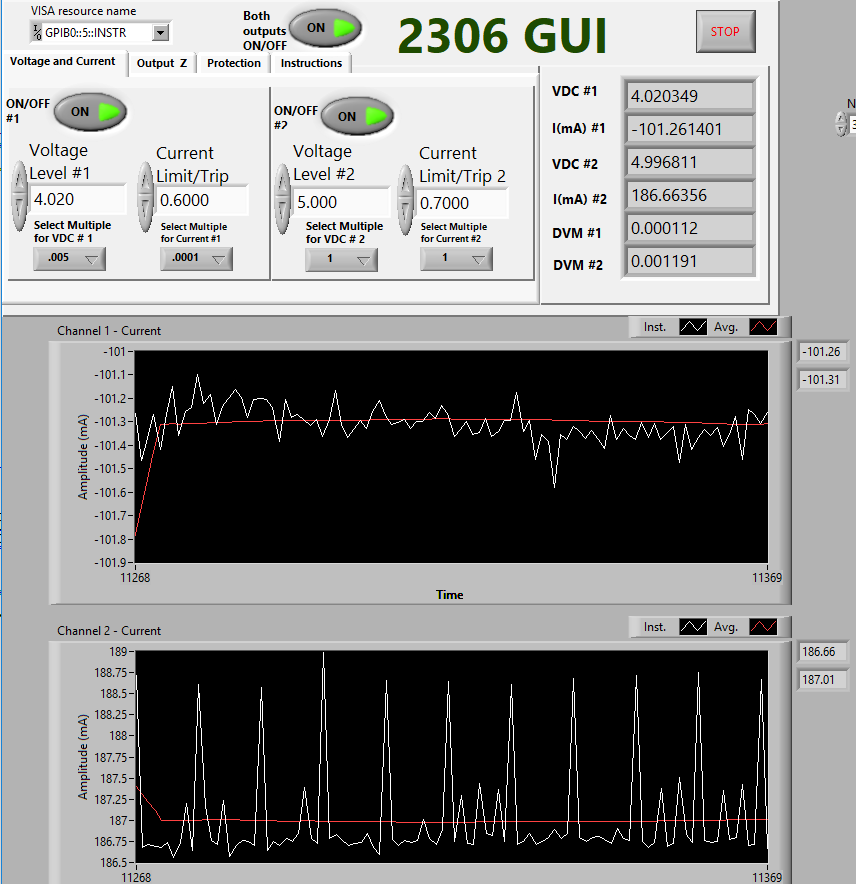Click Channel 2 Avg. red plot legend icon

[x=763, y=627]
